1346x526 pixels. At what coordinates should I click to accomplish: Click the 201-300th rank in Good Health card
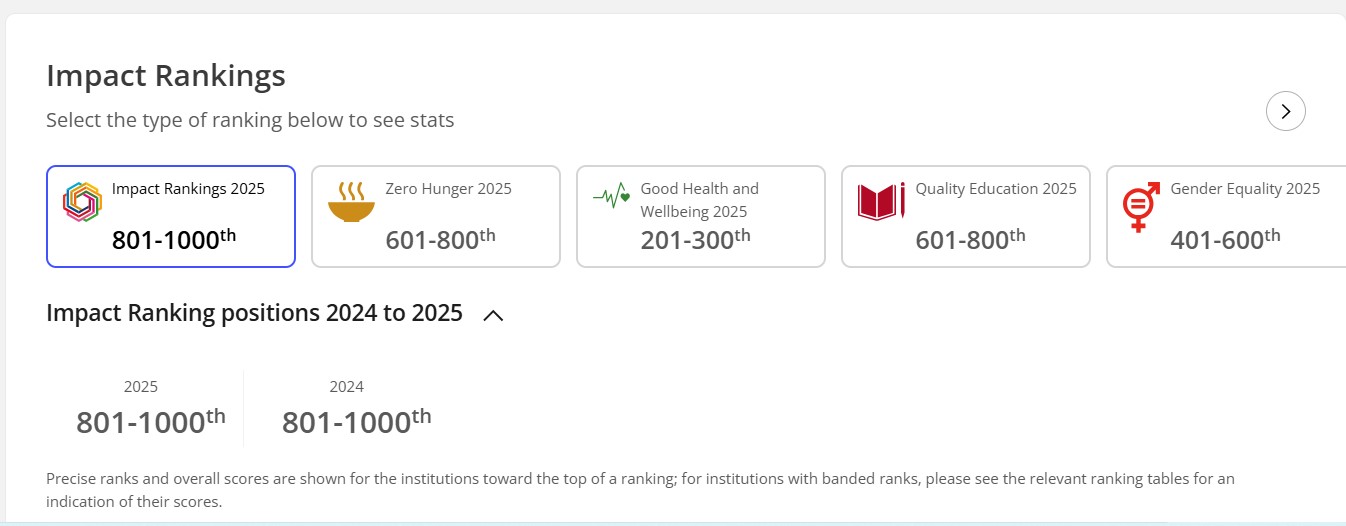pyautogui.click(x=695, y=239)
